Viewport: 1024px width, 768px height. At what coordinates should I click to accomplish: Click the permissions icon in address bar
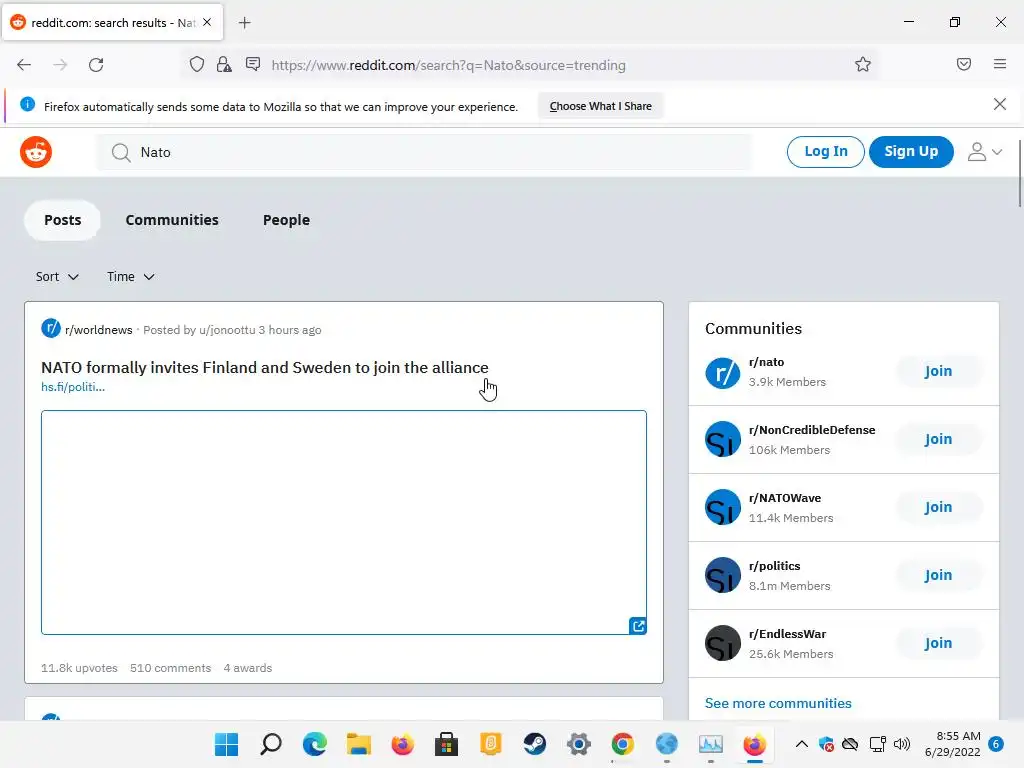click(x=253, y=64)
